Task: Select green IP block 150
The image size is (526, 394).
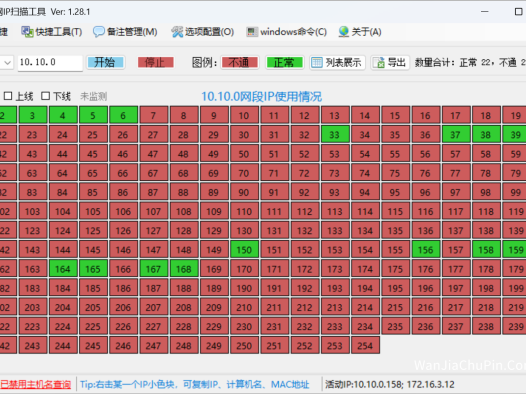Action: (244, 249)
